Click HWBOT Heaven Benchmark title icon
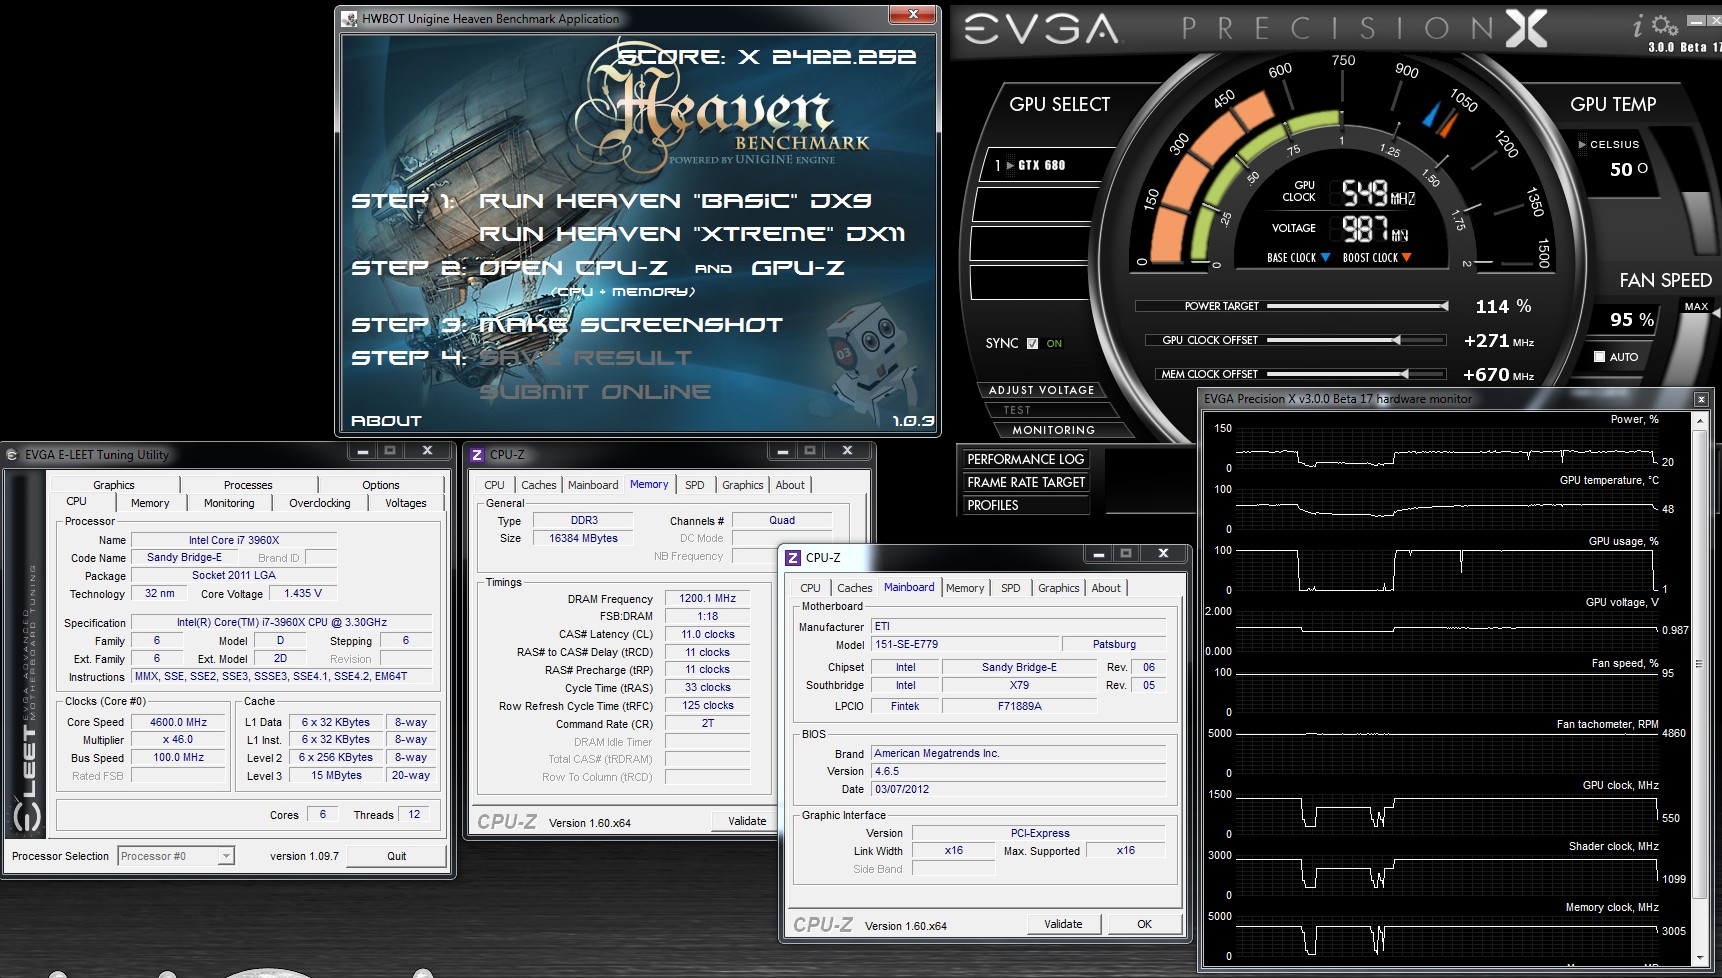The image size is (1722, 978). 349,18
